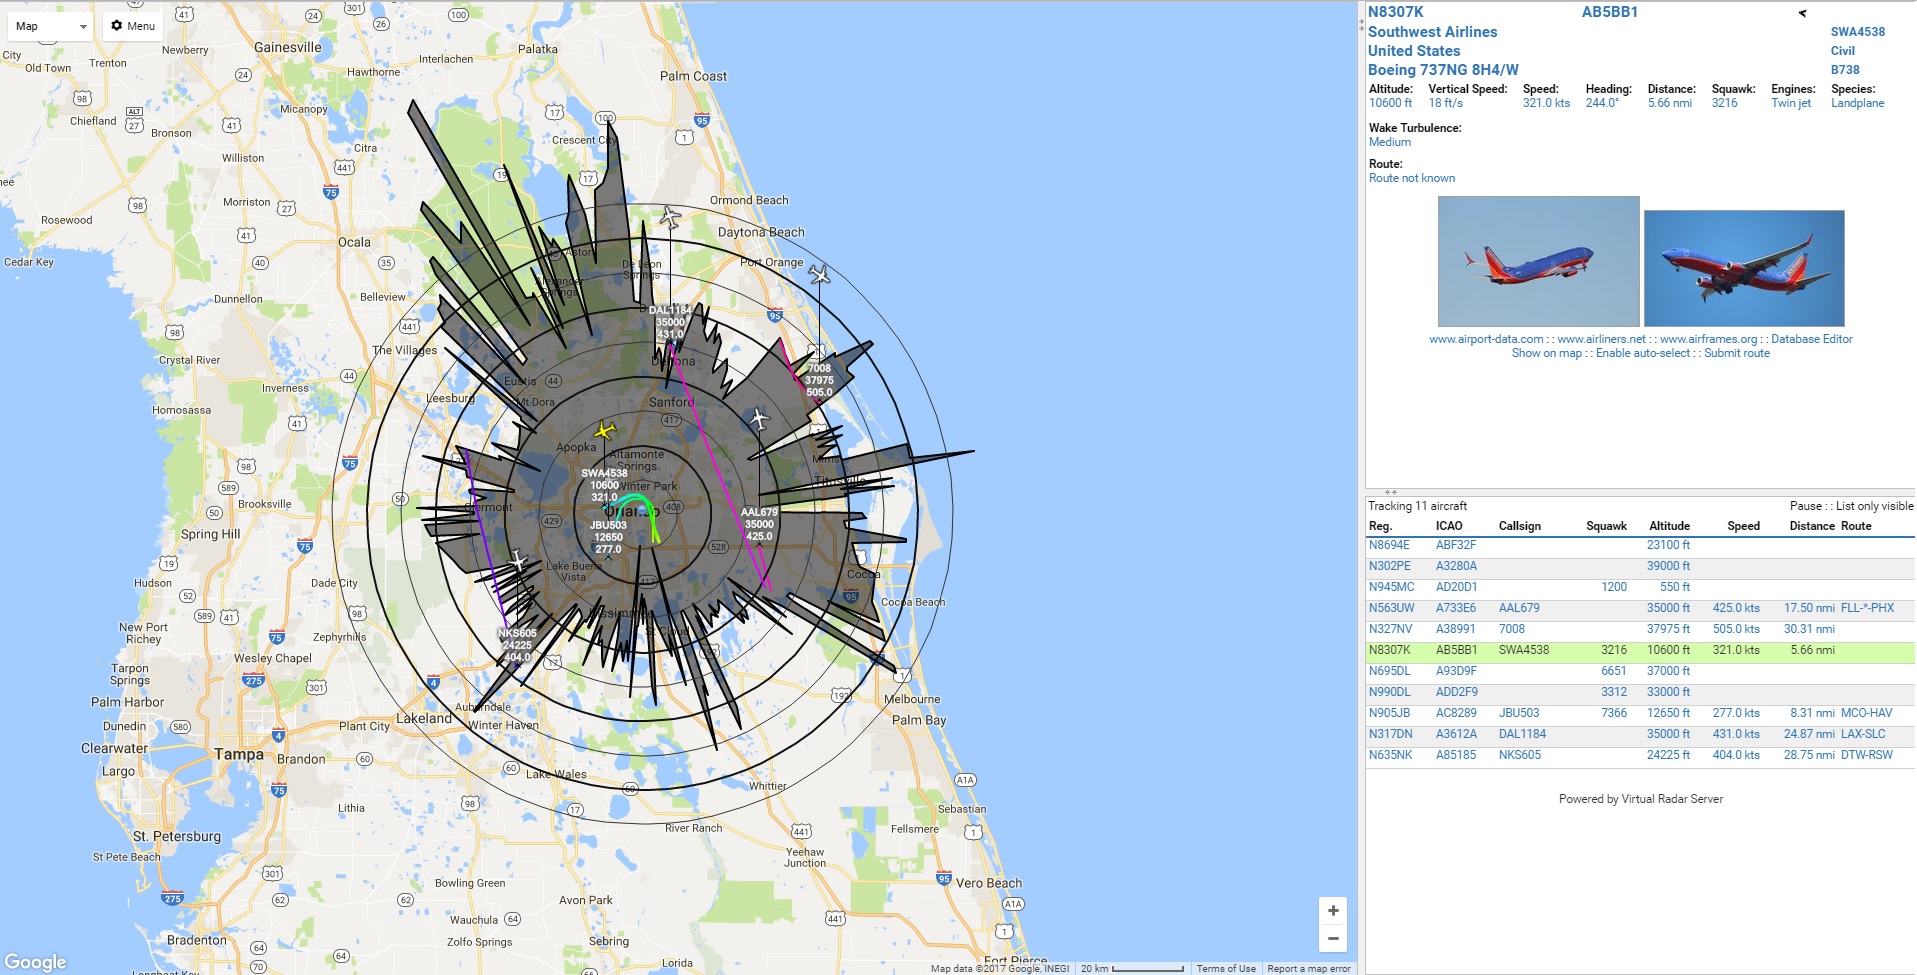The width and height of the screenshot is (1917, 975).
Task: Click the Google logo on the map
Action: [x=36, y=962]
